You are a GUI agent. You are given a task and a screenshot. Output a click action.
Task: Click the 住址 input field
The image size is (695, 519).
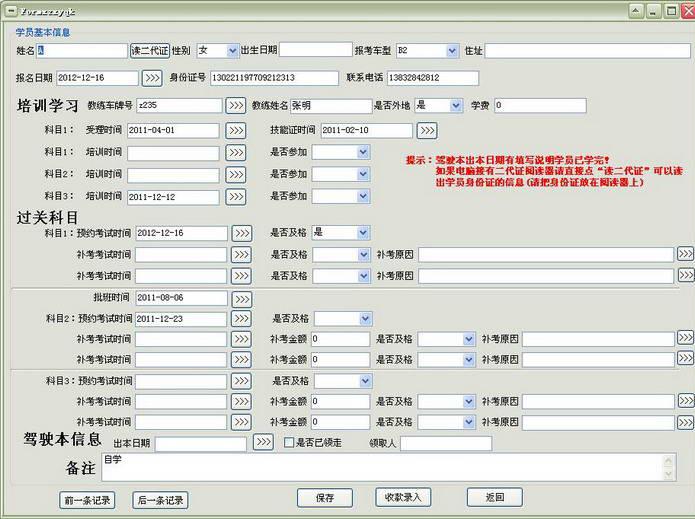pyautogui.click(x=588, y=51)
